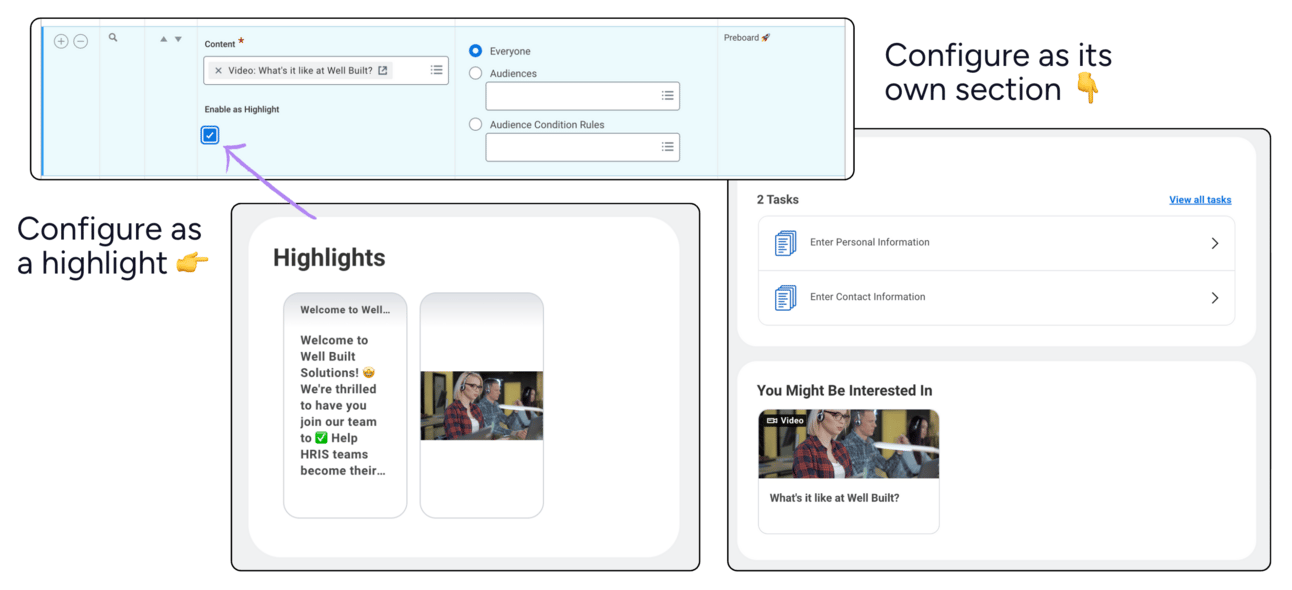Expand the Enter Personal Information chevron
Image resolution: width=1292 pixels, height=590 pixels.
point(1215,243)
